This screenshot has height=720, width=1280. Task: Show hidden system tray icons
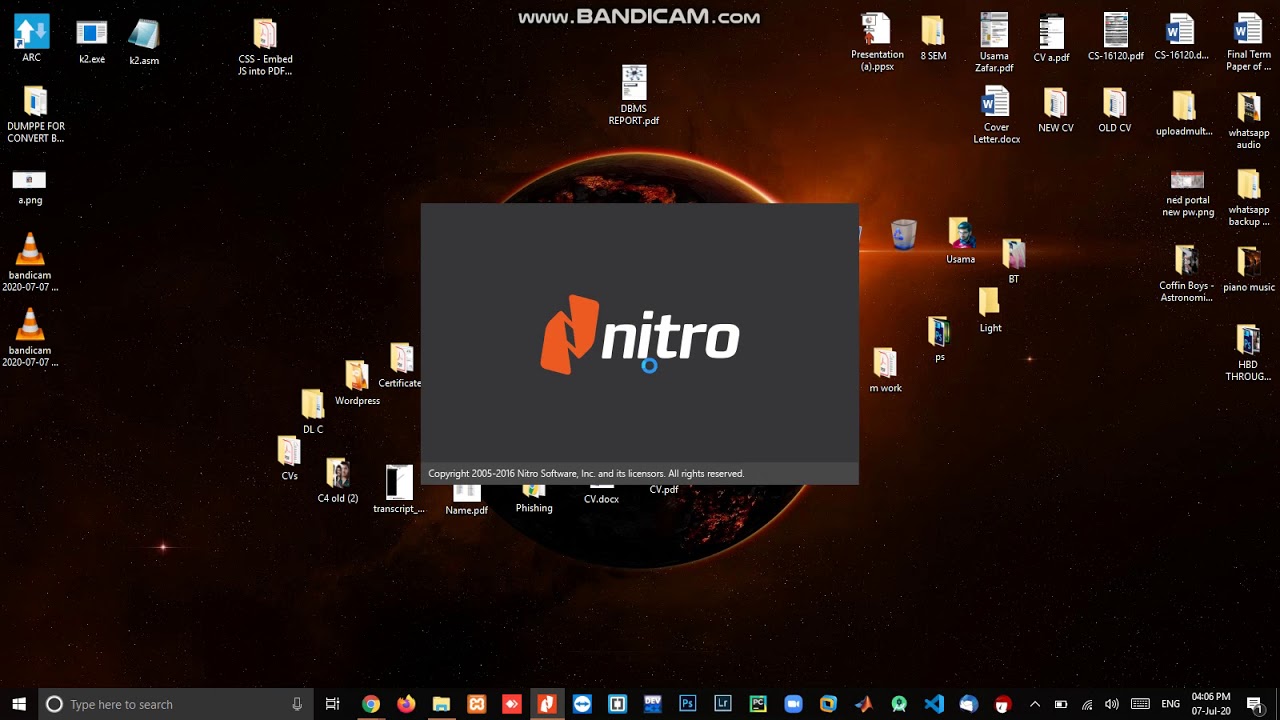pyautogui.click(x=1035, y=704)
